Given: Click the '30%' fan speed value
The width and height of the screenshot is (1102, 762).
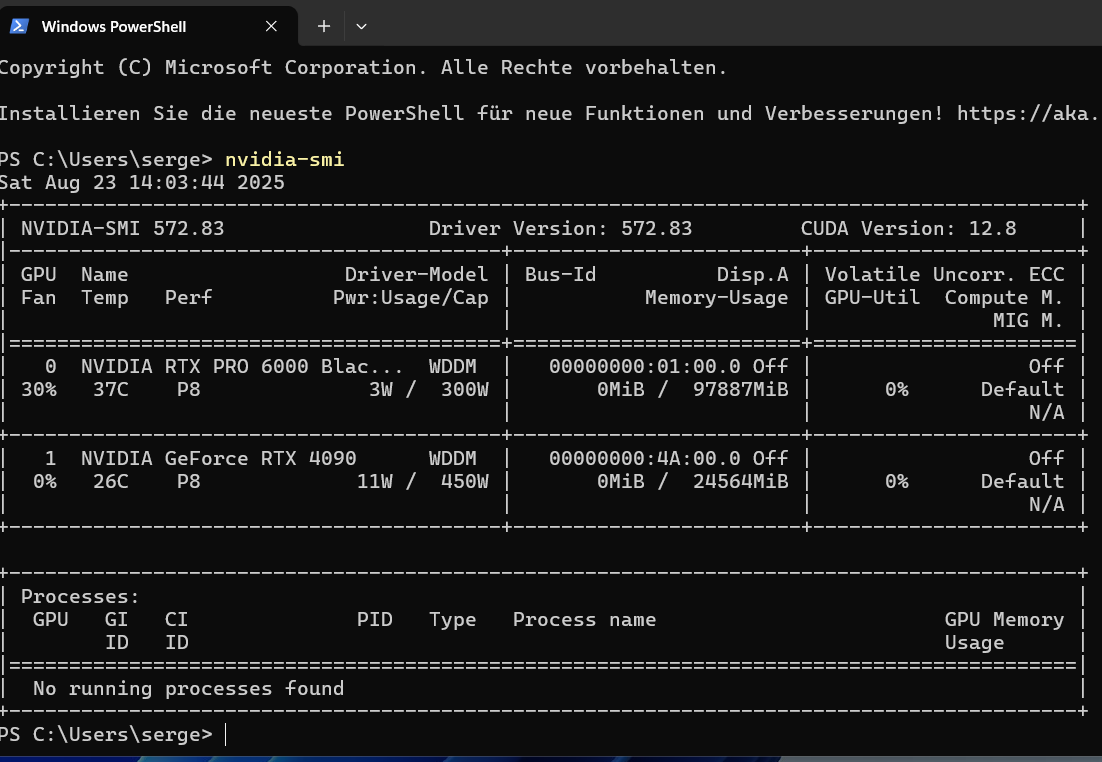Looking at the screenshot, I should (39, 389).
